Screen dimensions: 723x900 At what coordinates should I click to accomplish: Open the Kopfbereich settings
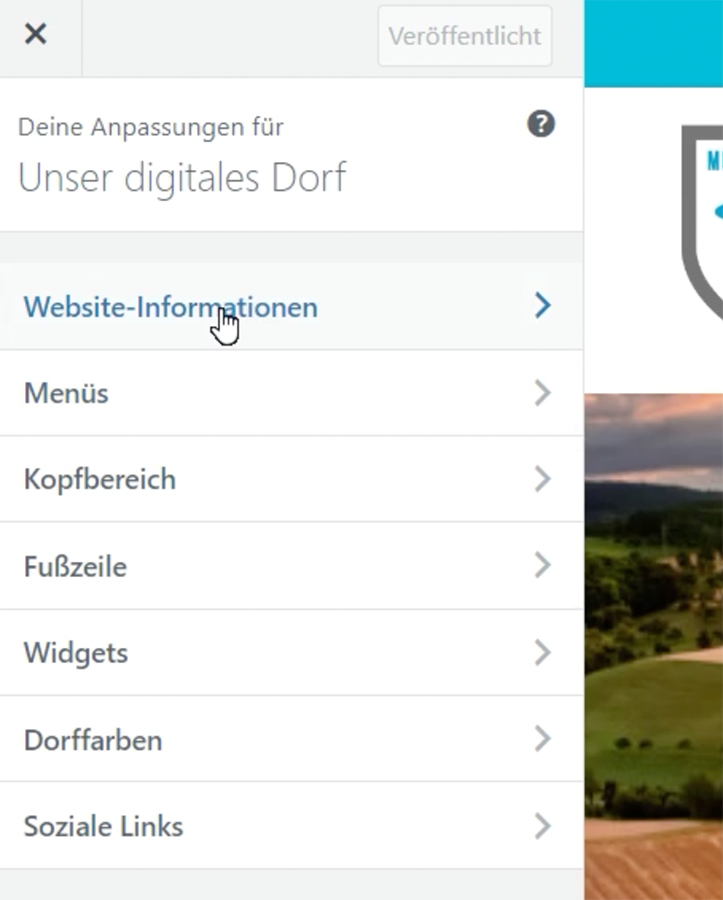click(100, 479)
